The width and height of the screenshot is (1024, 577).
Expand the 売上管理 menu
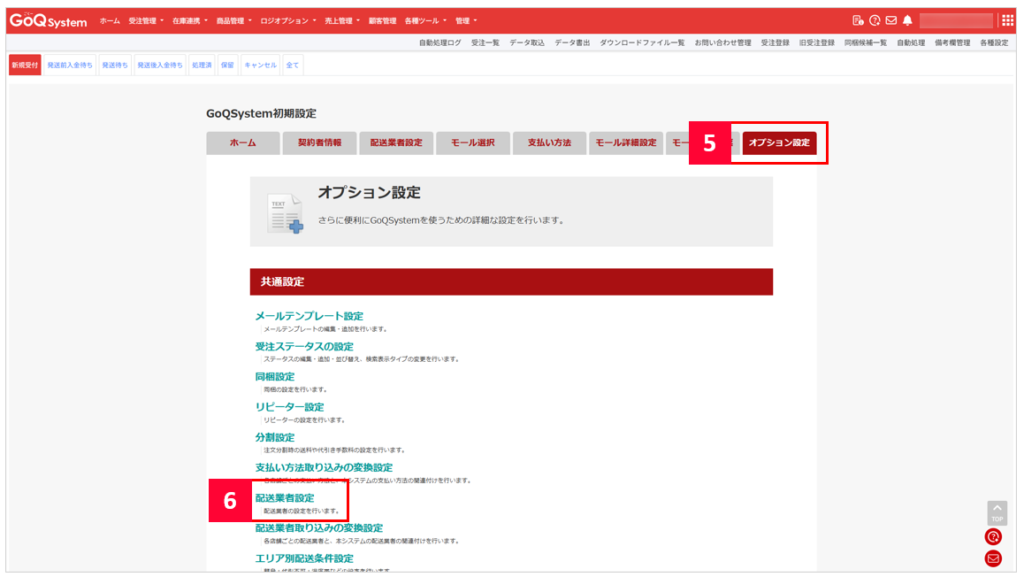click(342, 21)
